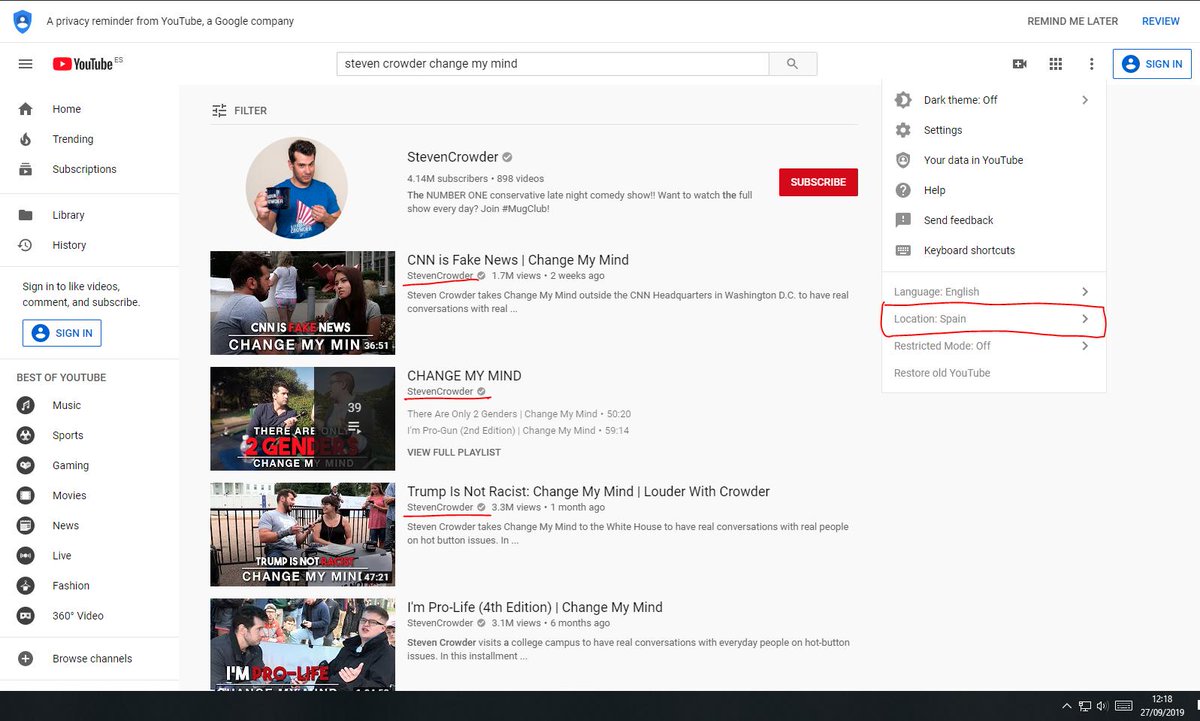Click the three-dot settings menu icon
Screen dimensions: 1200x721
1091,64
